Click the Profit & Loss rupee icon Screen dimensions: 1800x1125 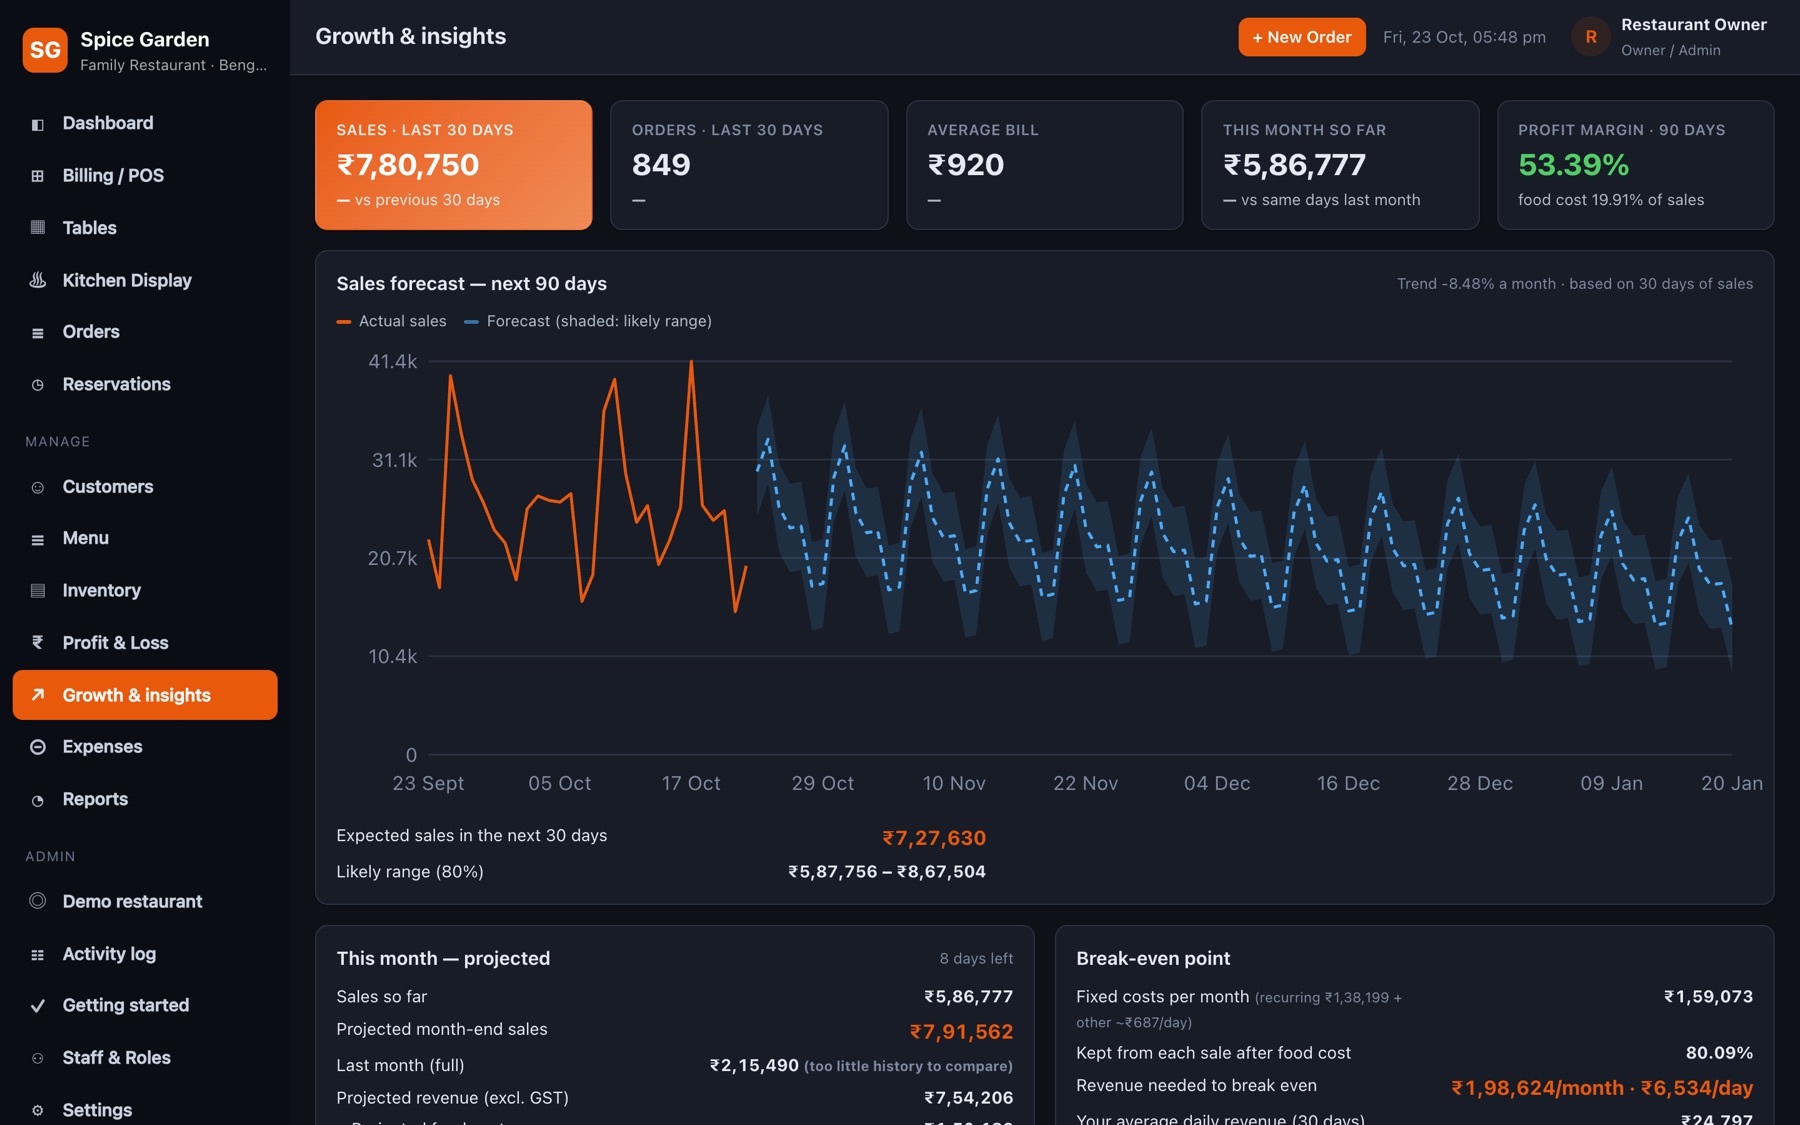point(38,643)
